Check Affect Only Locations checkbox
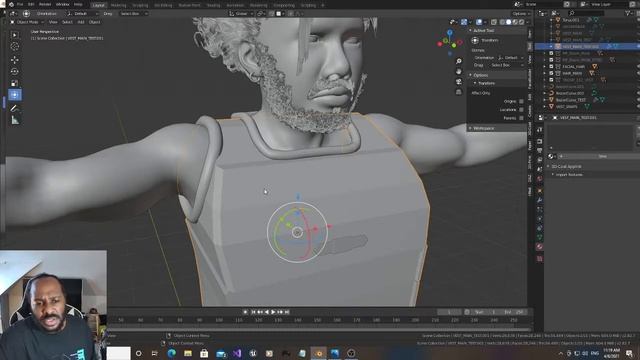 tap(521, 110)
